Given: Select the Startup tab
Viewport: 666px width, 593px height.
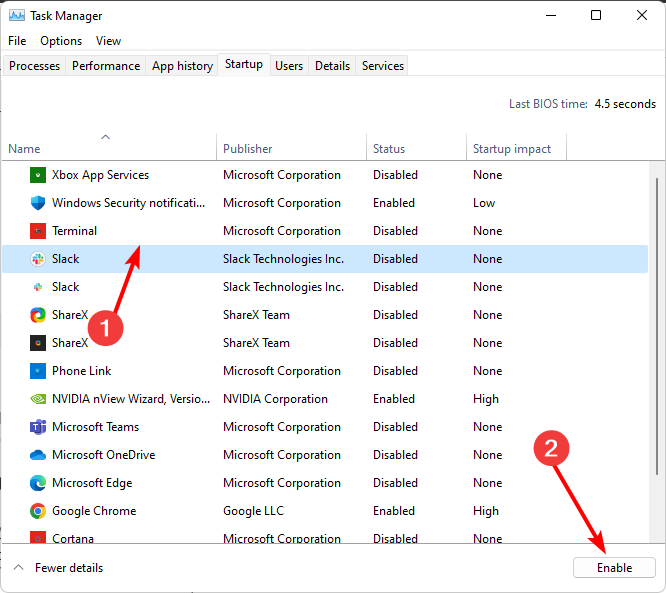Looking at the screenshot, I should point(244,64).
